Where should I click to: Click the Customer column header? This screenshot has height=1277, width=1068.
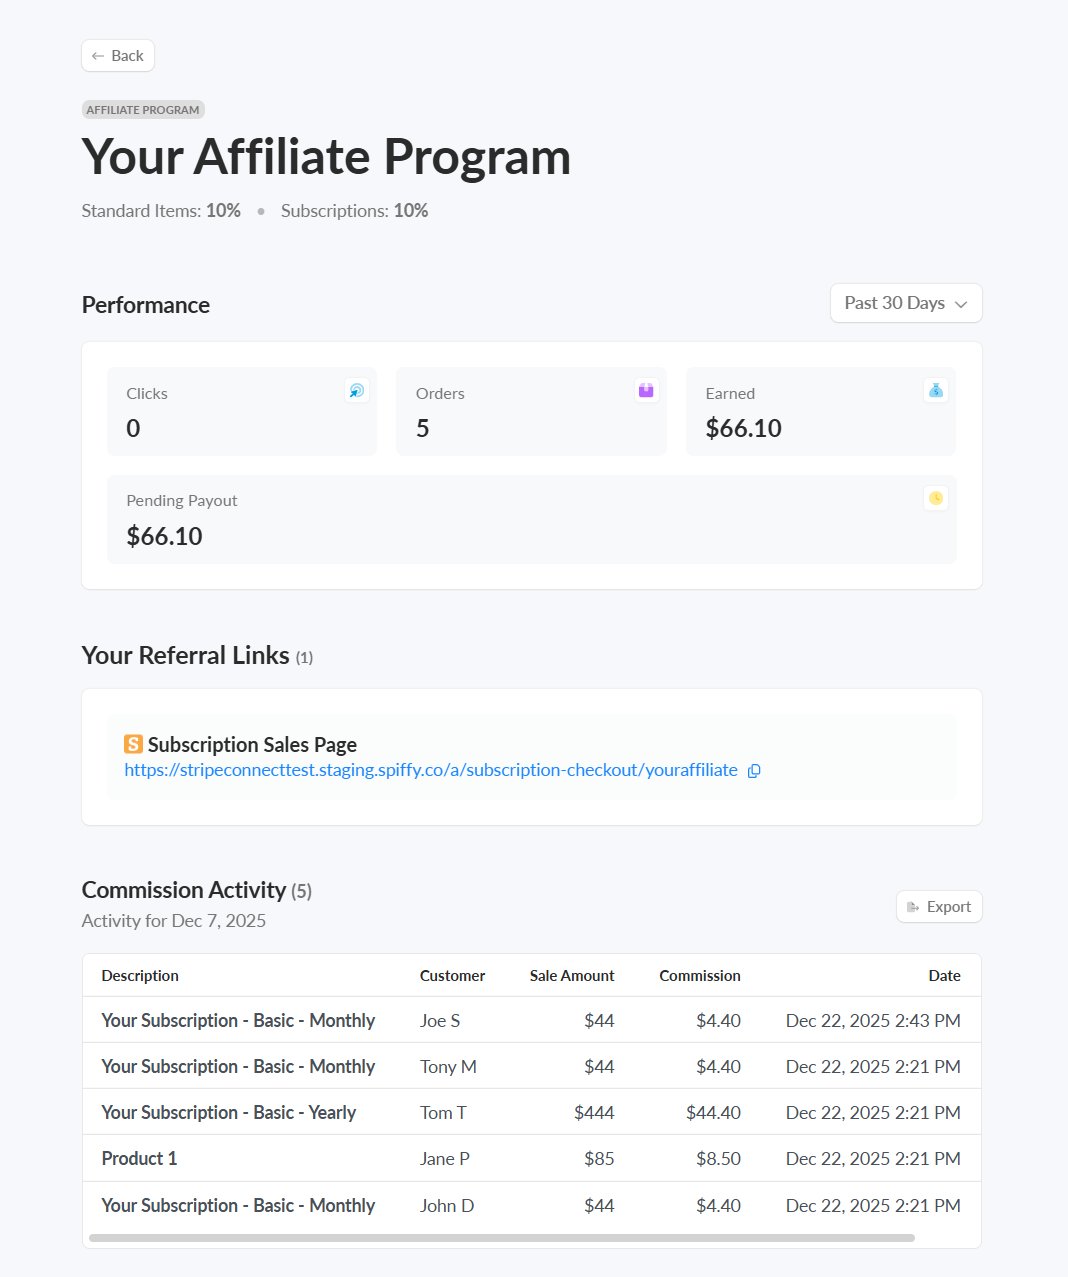tap(452, 976)
